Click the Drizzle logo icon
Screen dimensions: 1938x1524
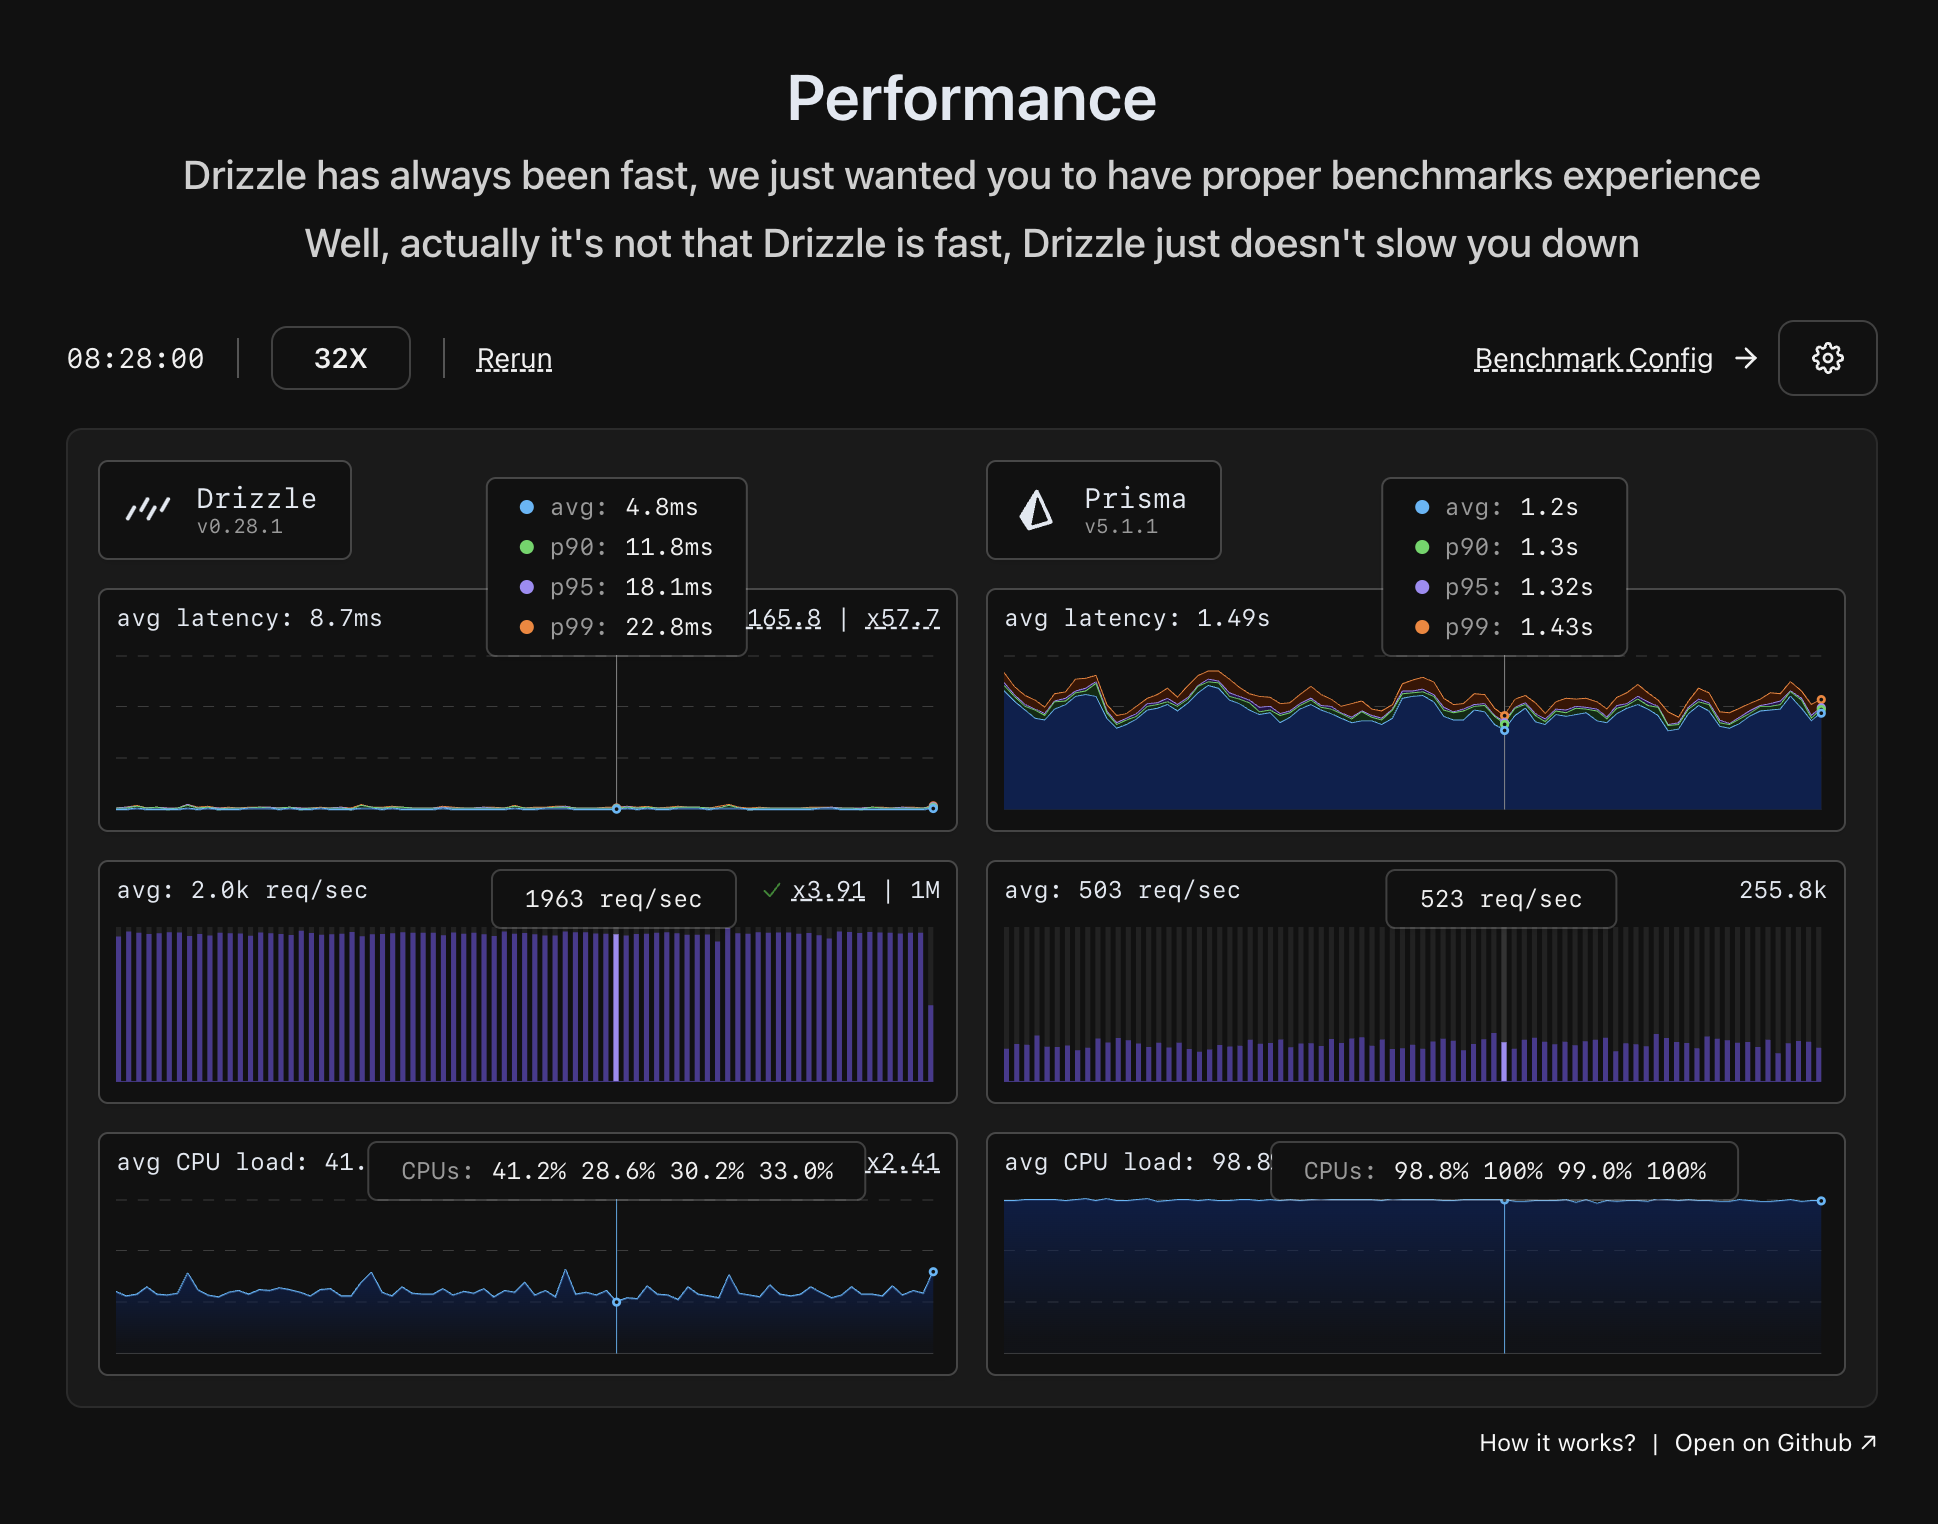[148, 509]
